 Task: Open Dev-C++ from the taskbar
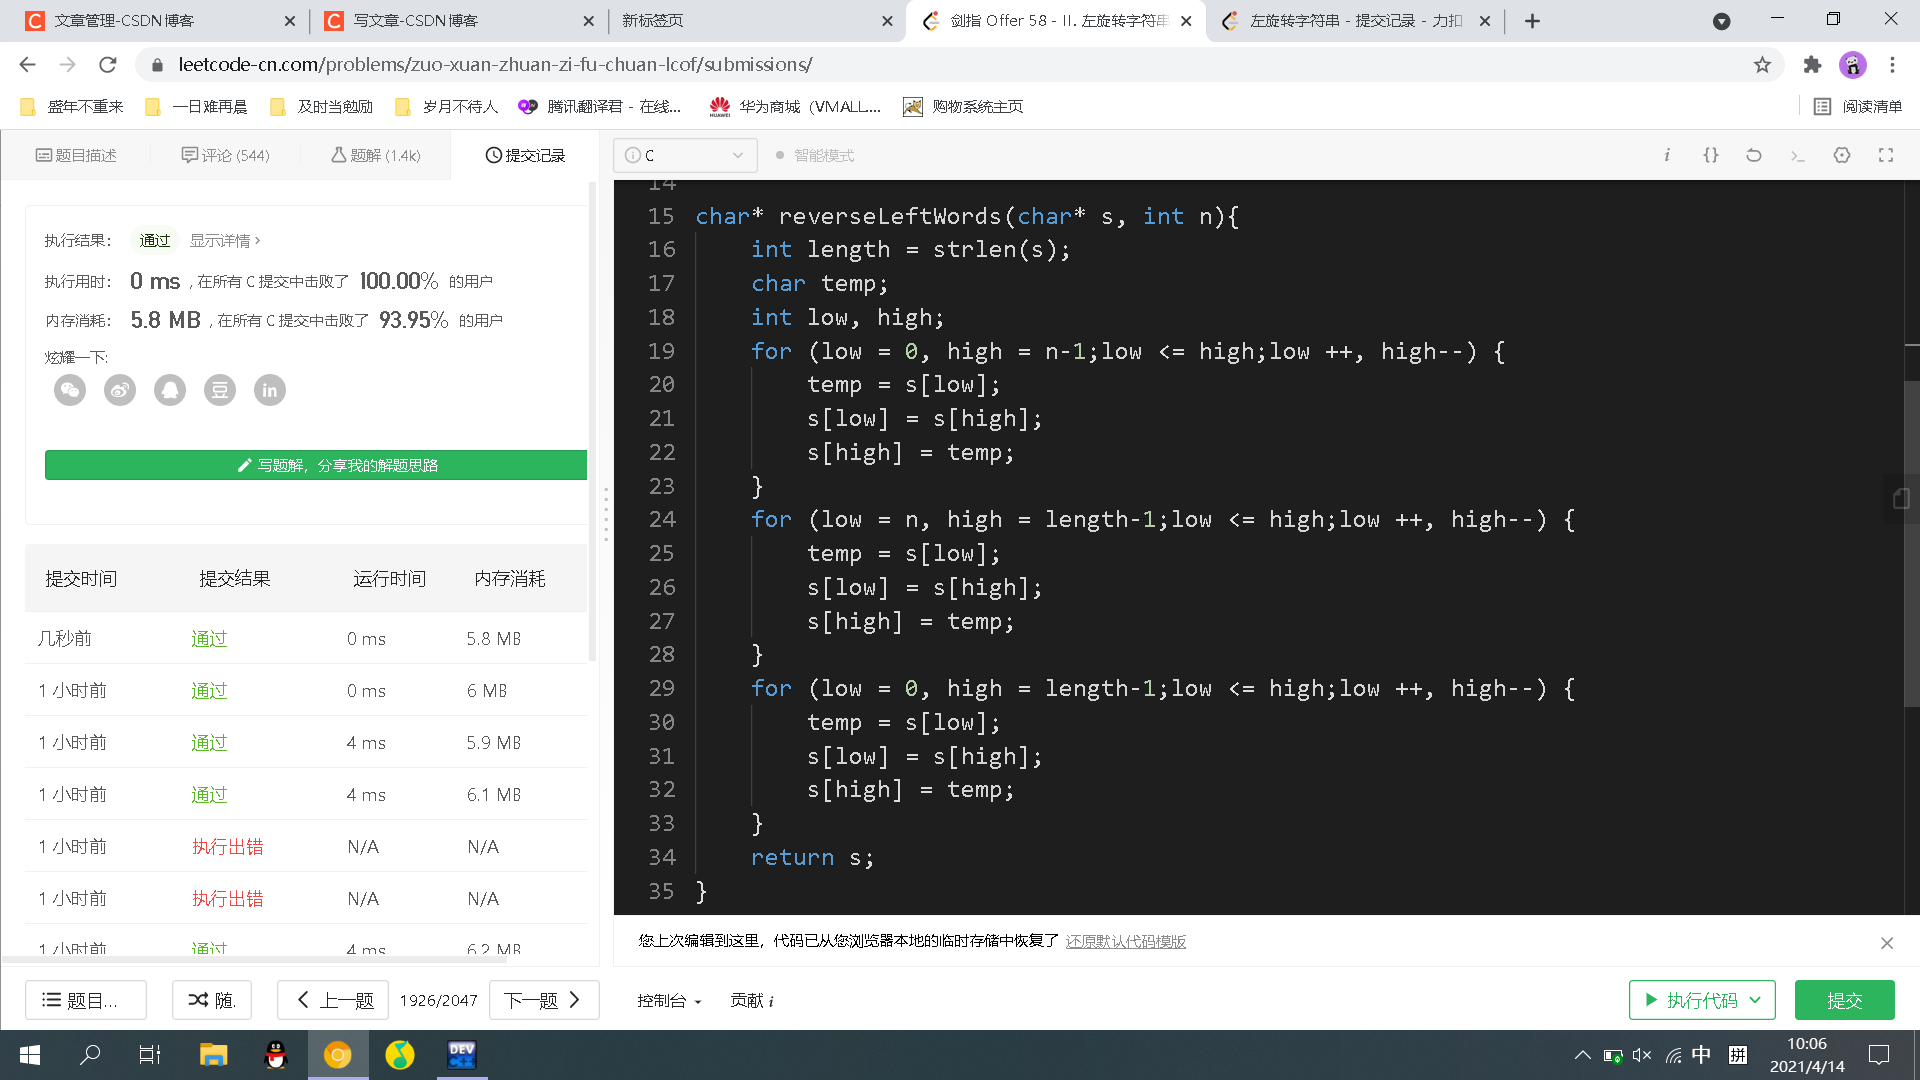(462, 1055)
